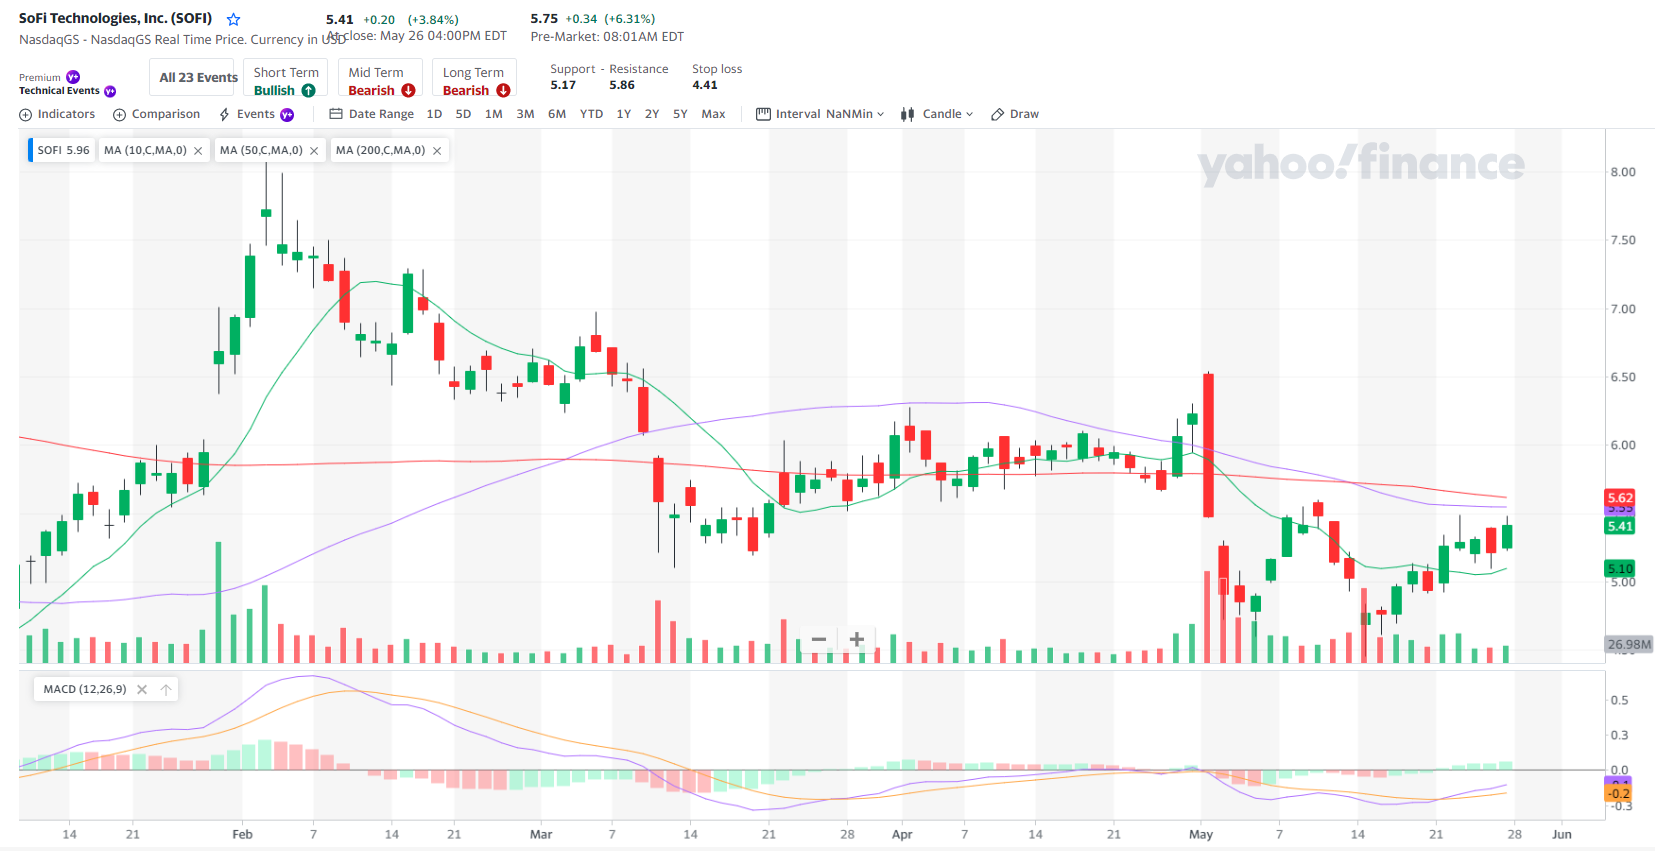The image size is (1655, 851).
Task: Remove the MACD (12,26,9) panel
Action: [142, 689]
